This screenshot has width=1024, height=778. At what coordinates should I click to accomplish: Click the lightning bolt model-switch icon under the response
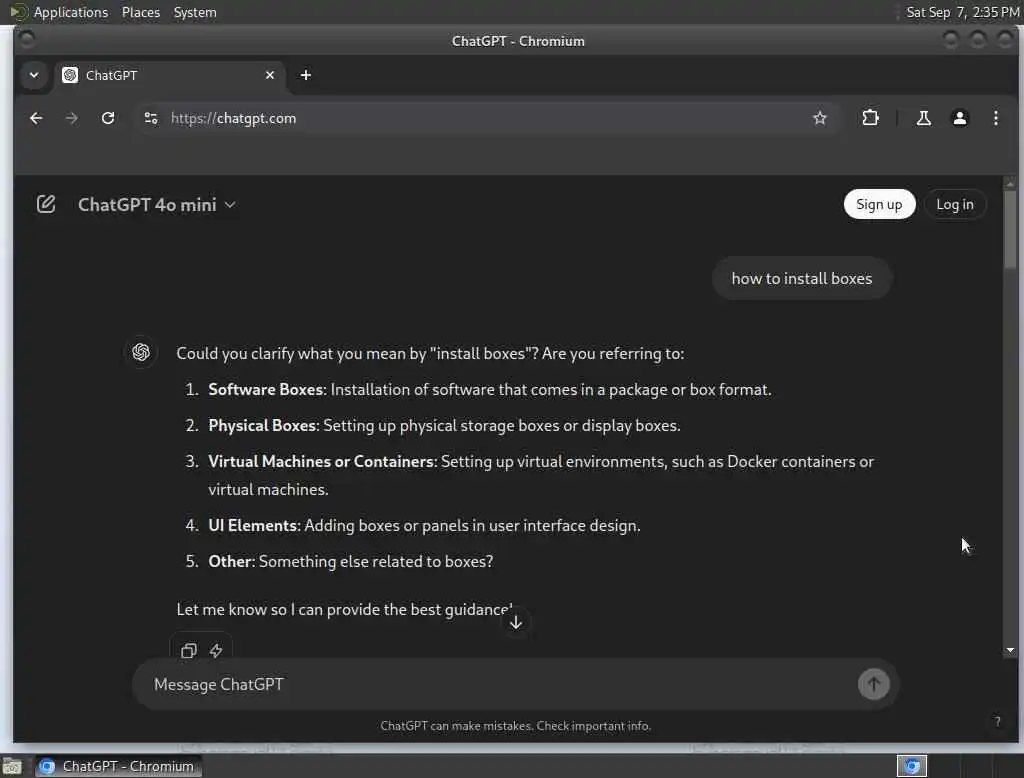pos(216,651)
